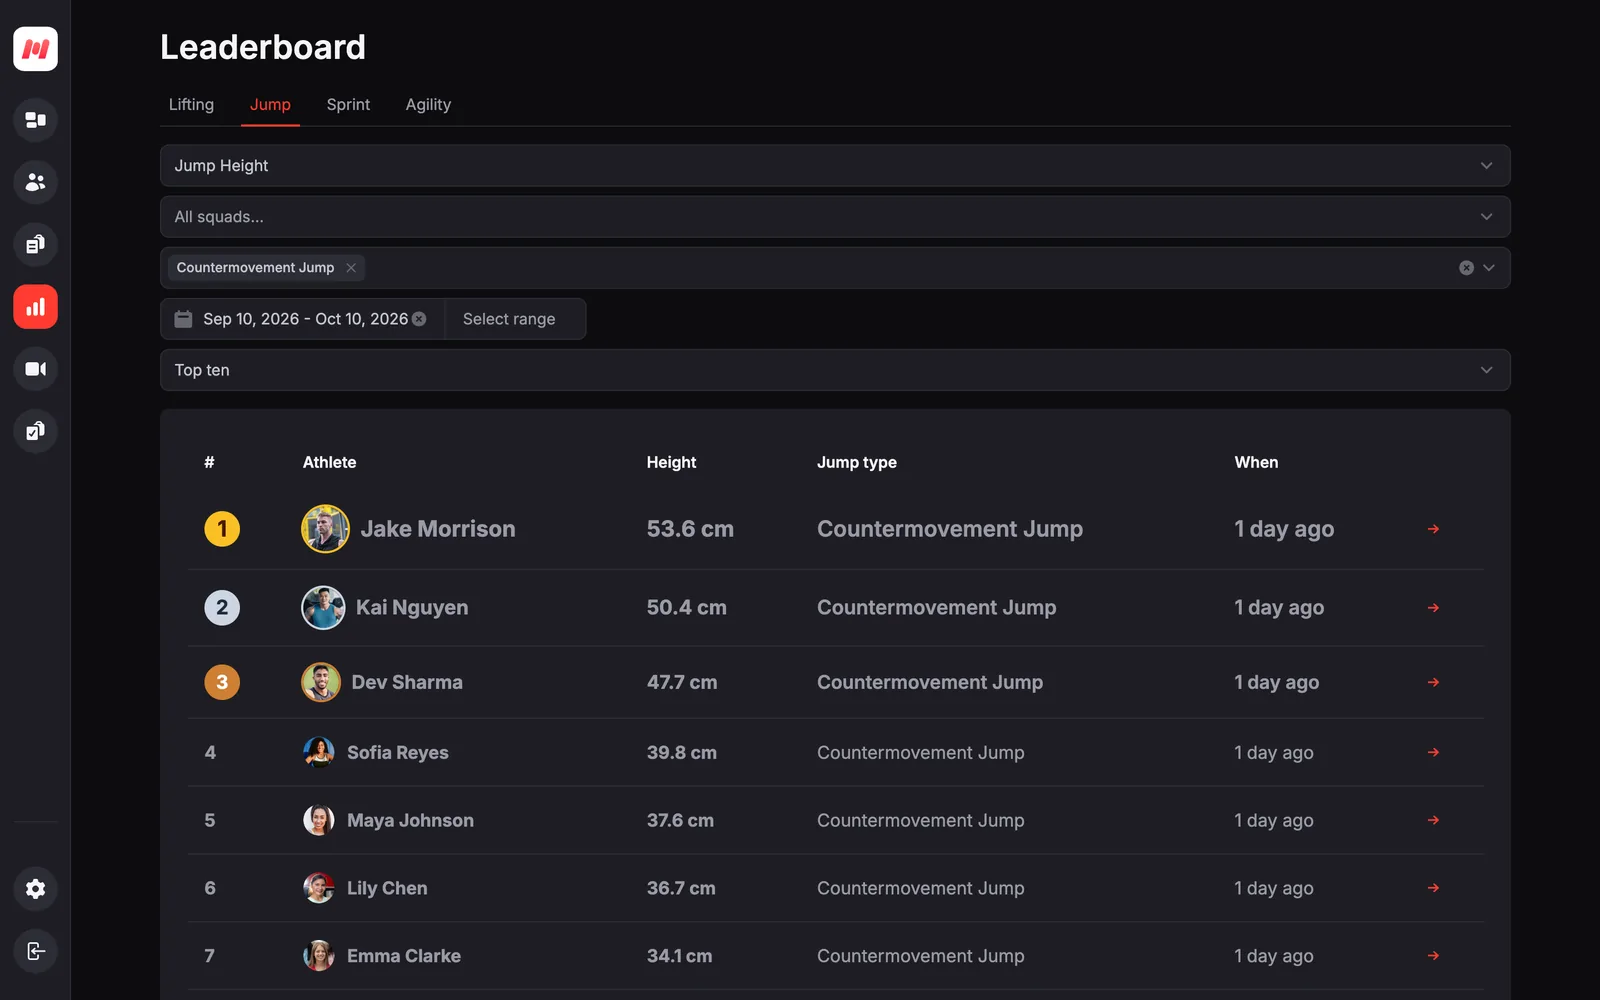
Task: Clear all selected jump type filters
Action: (1466, 268)
